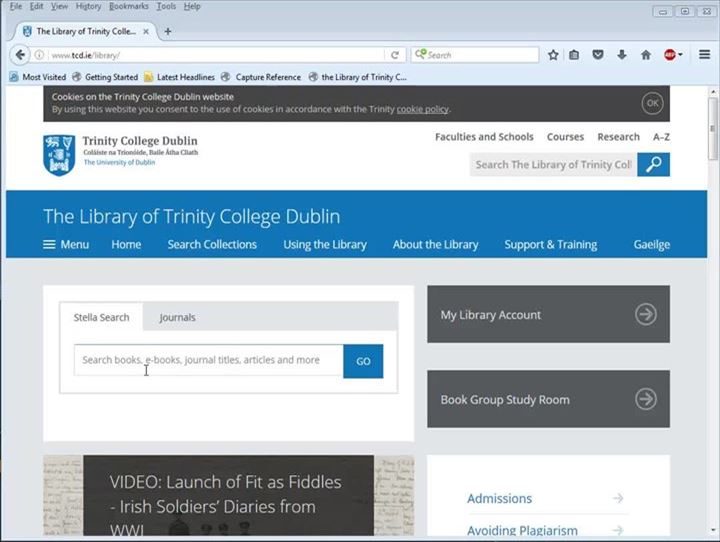The width and height of the screenshot is (720, 542).
Task: Open the Pocket save icon
Action: click(598, 55)
